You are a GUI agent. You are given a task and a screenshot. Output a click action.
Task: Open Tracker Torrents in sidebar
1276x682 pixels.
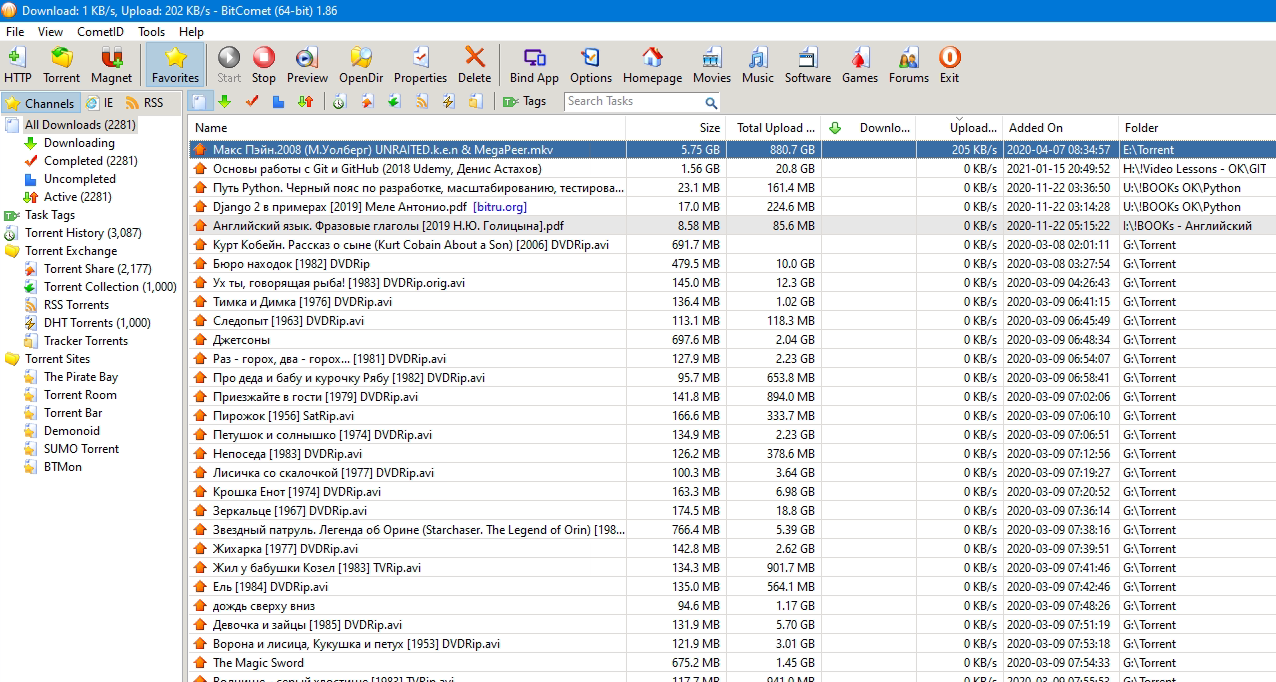click(86, 341)
